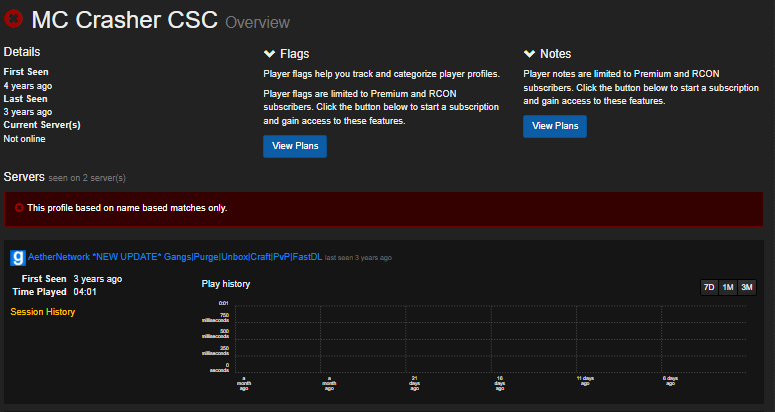This screenshot has height=412, width=775.
Task: Click the red offline status icon beside the player name
Action: 14,19
